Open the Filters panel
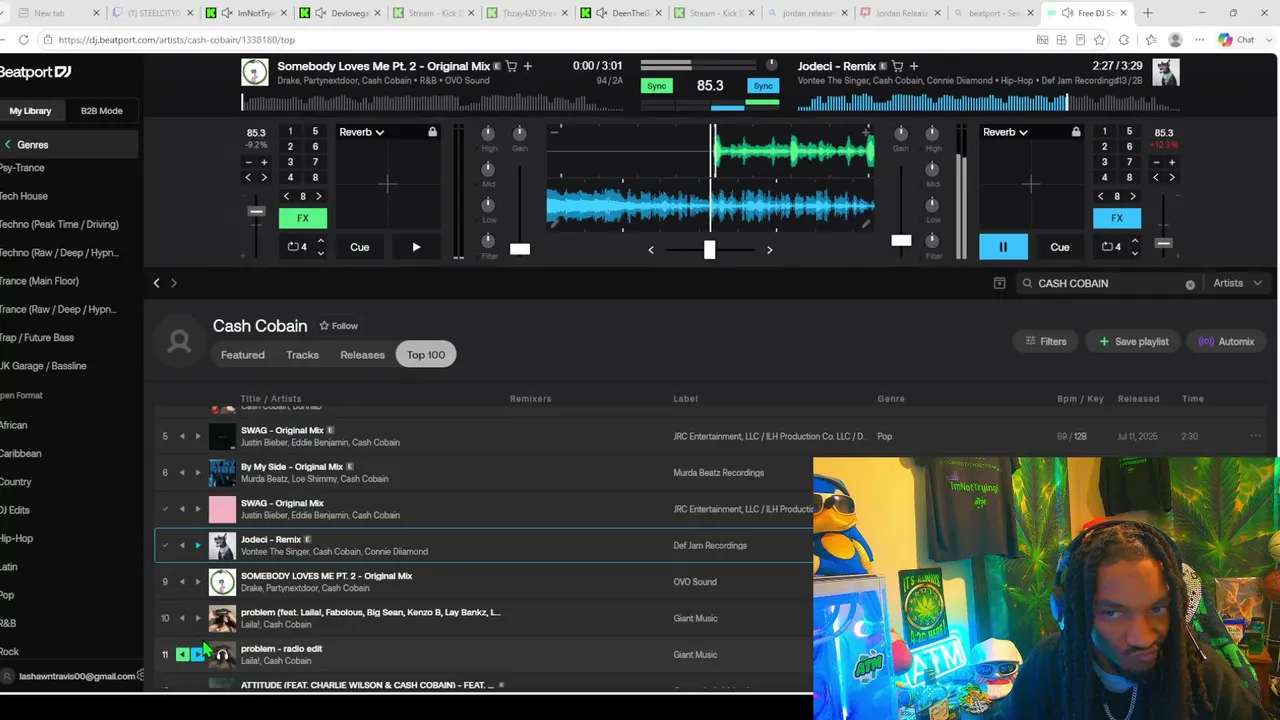The width and height of the screenshot is (1280, 720). coord(1046,341)
